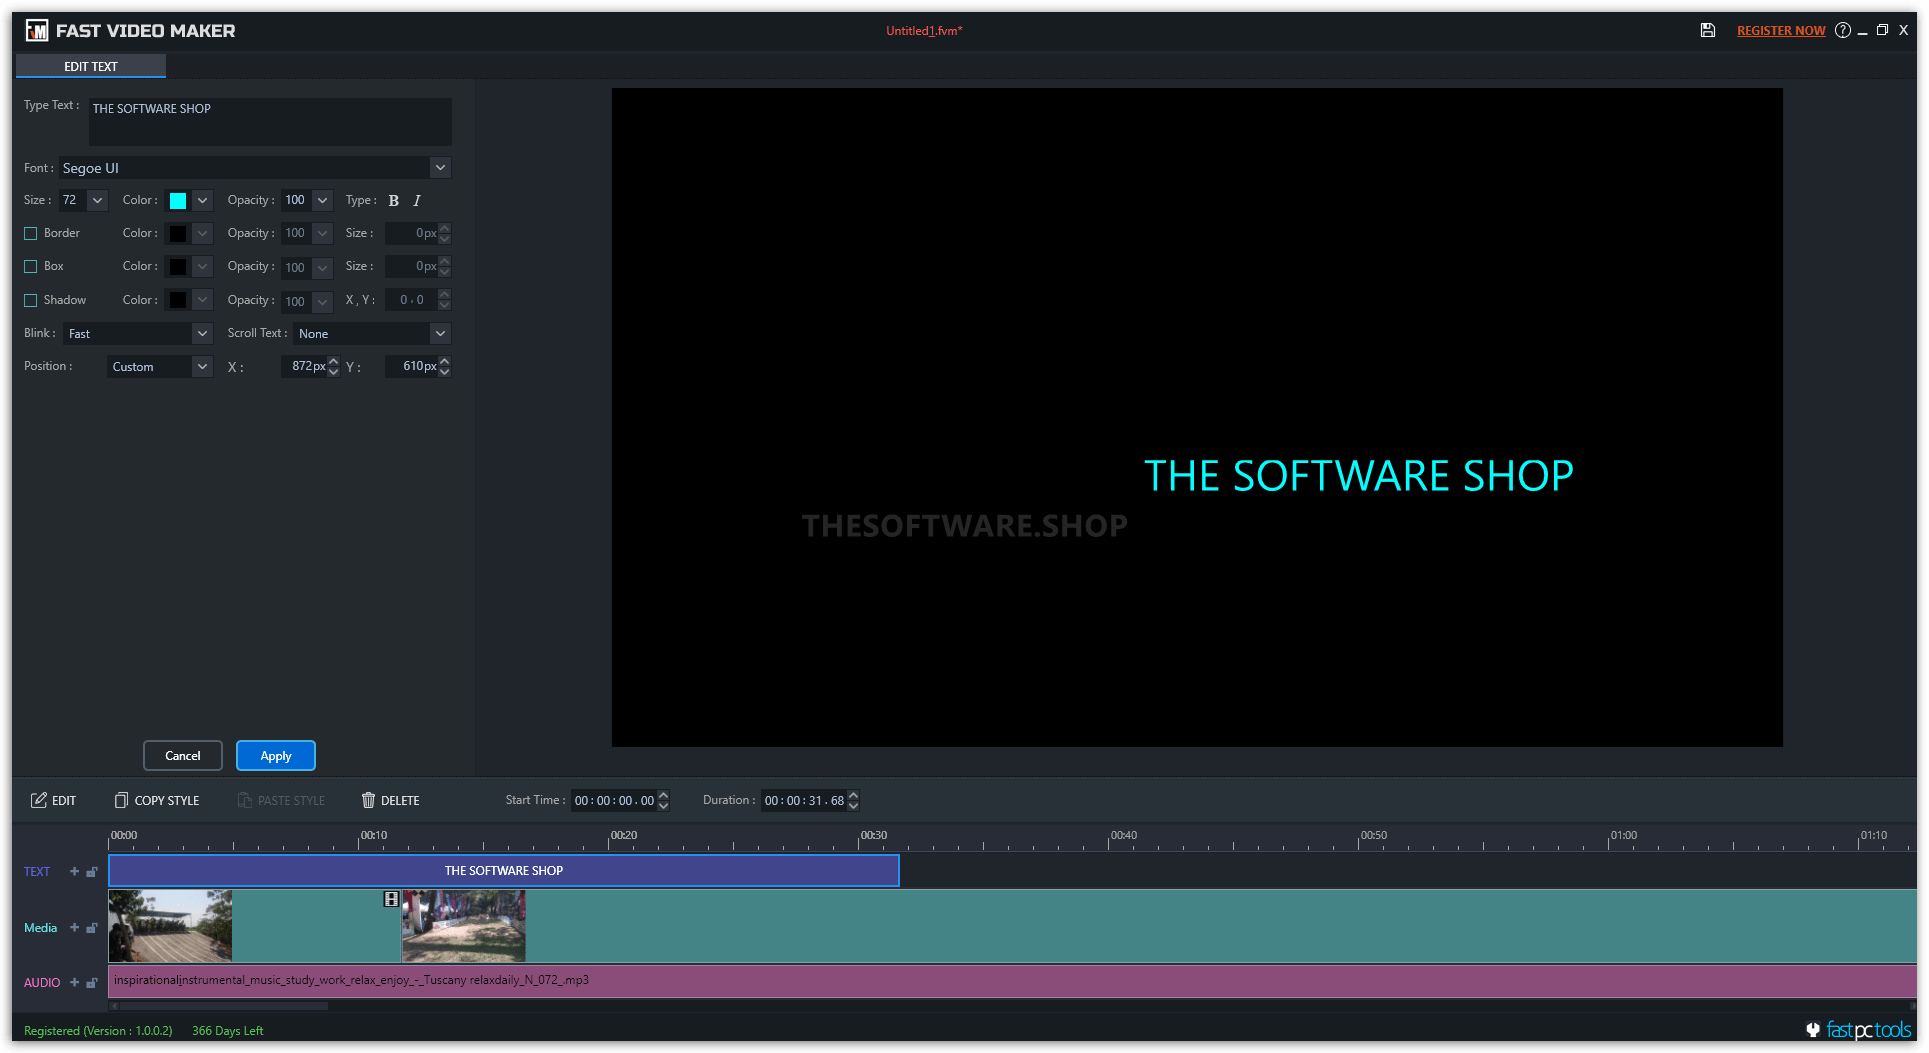Click COPY STYLE in the toolbar

[157, 801]
